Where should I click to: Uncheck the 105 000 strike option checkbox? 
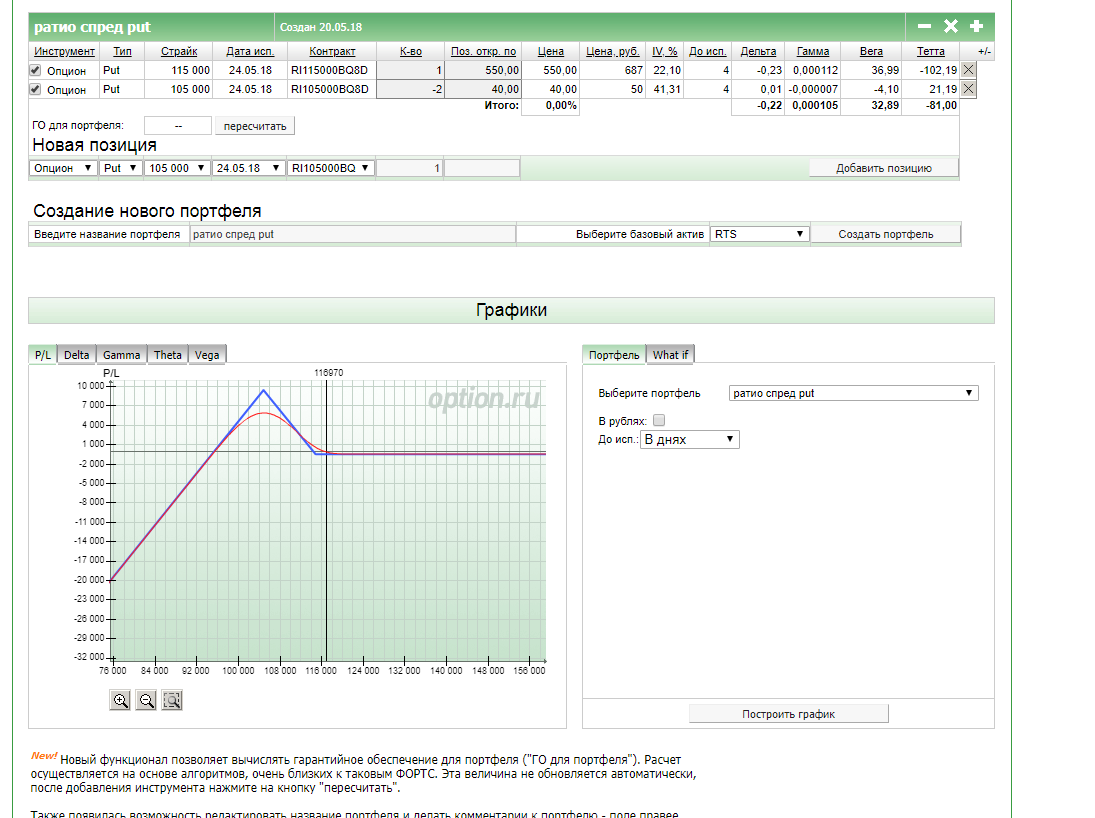pyautogui.click(x=36, y=89)
